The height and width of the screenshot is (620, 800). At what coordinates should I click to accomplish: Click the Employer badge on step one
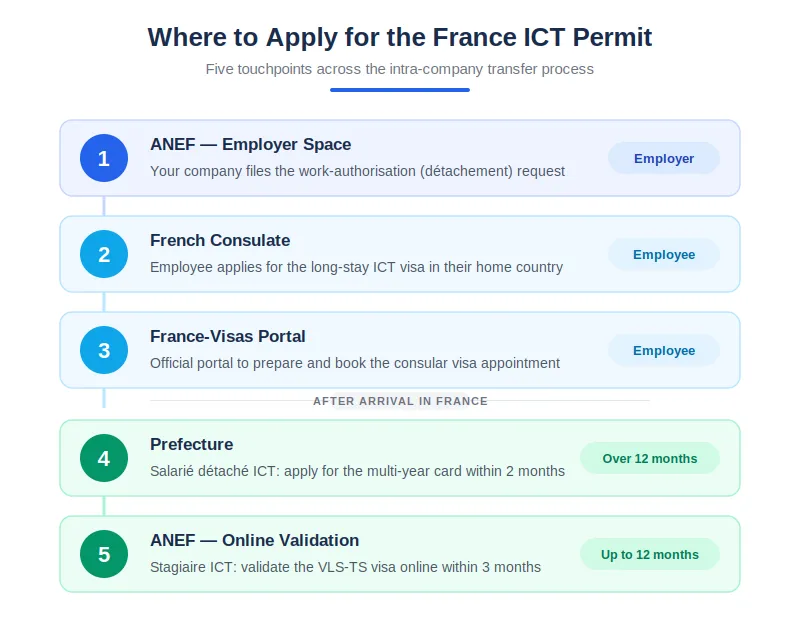664,158
